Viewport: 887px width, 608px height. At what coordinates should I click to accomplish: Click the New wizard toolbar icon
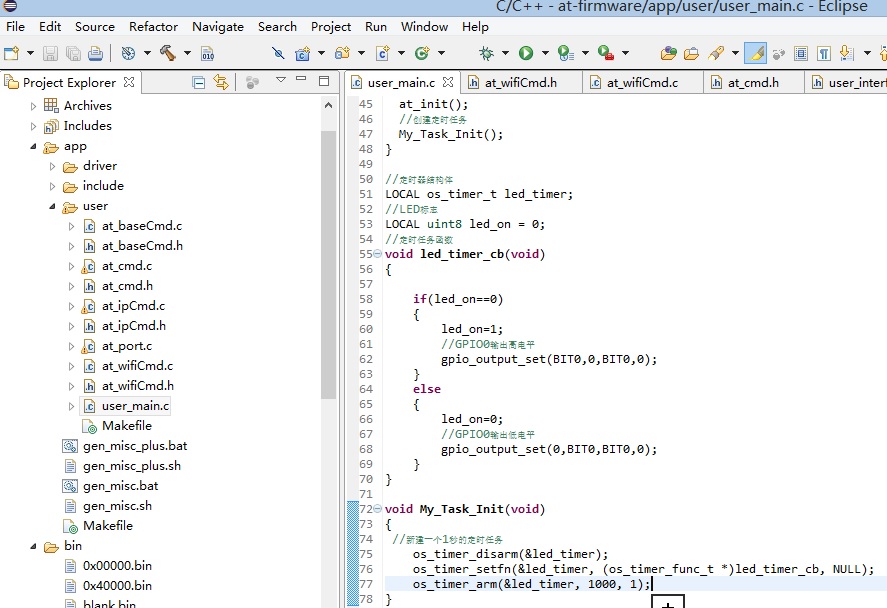11,53
